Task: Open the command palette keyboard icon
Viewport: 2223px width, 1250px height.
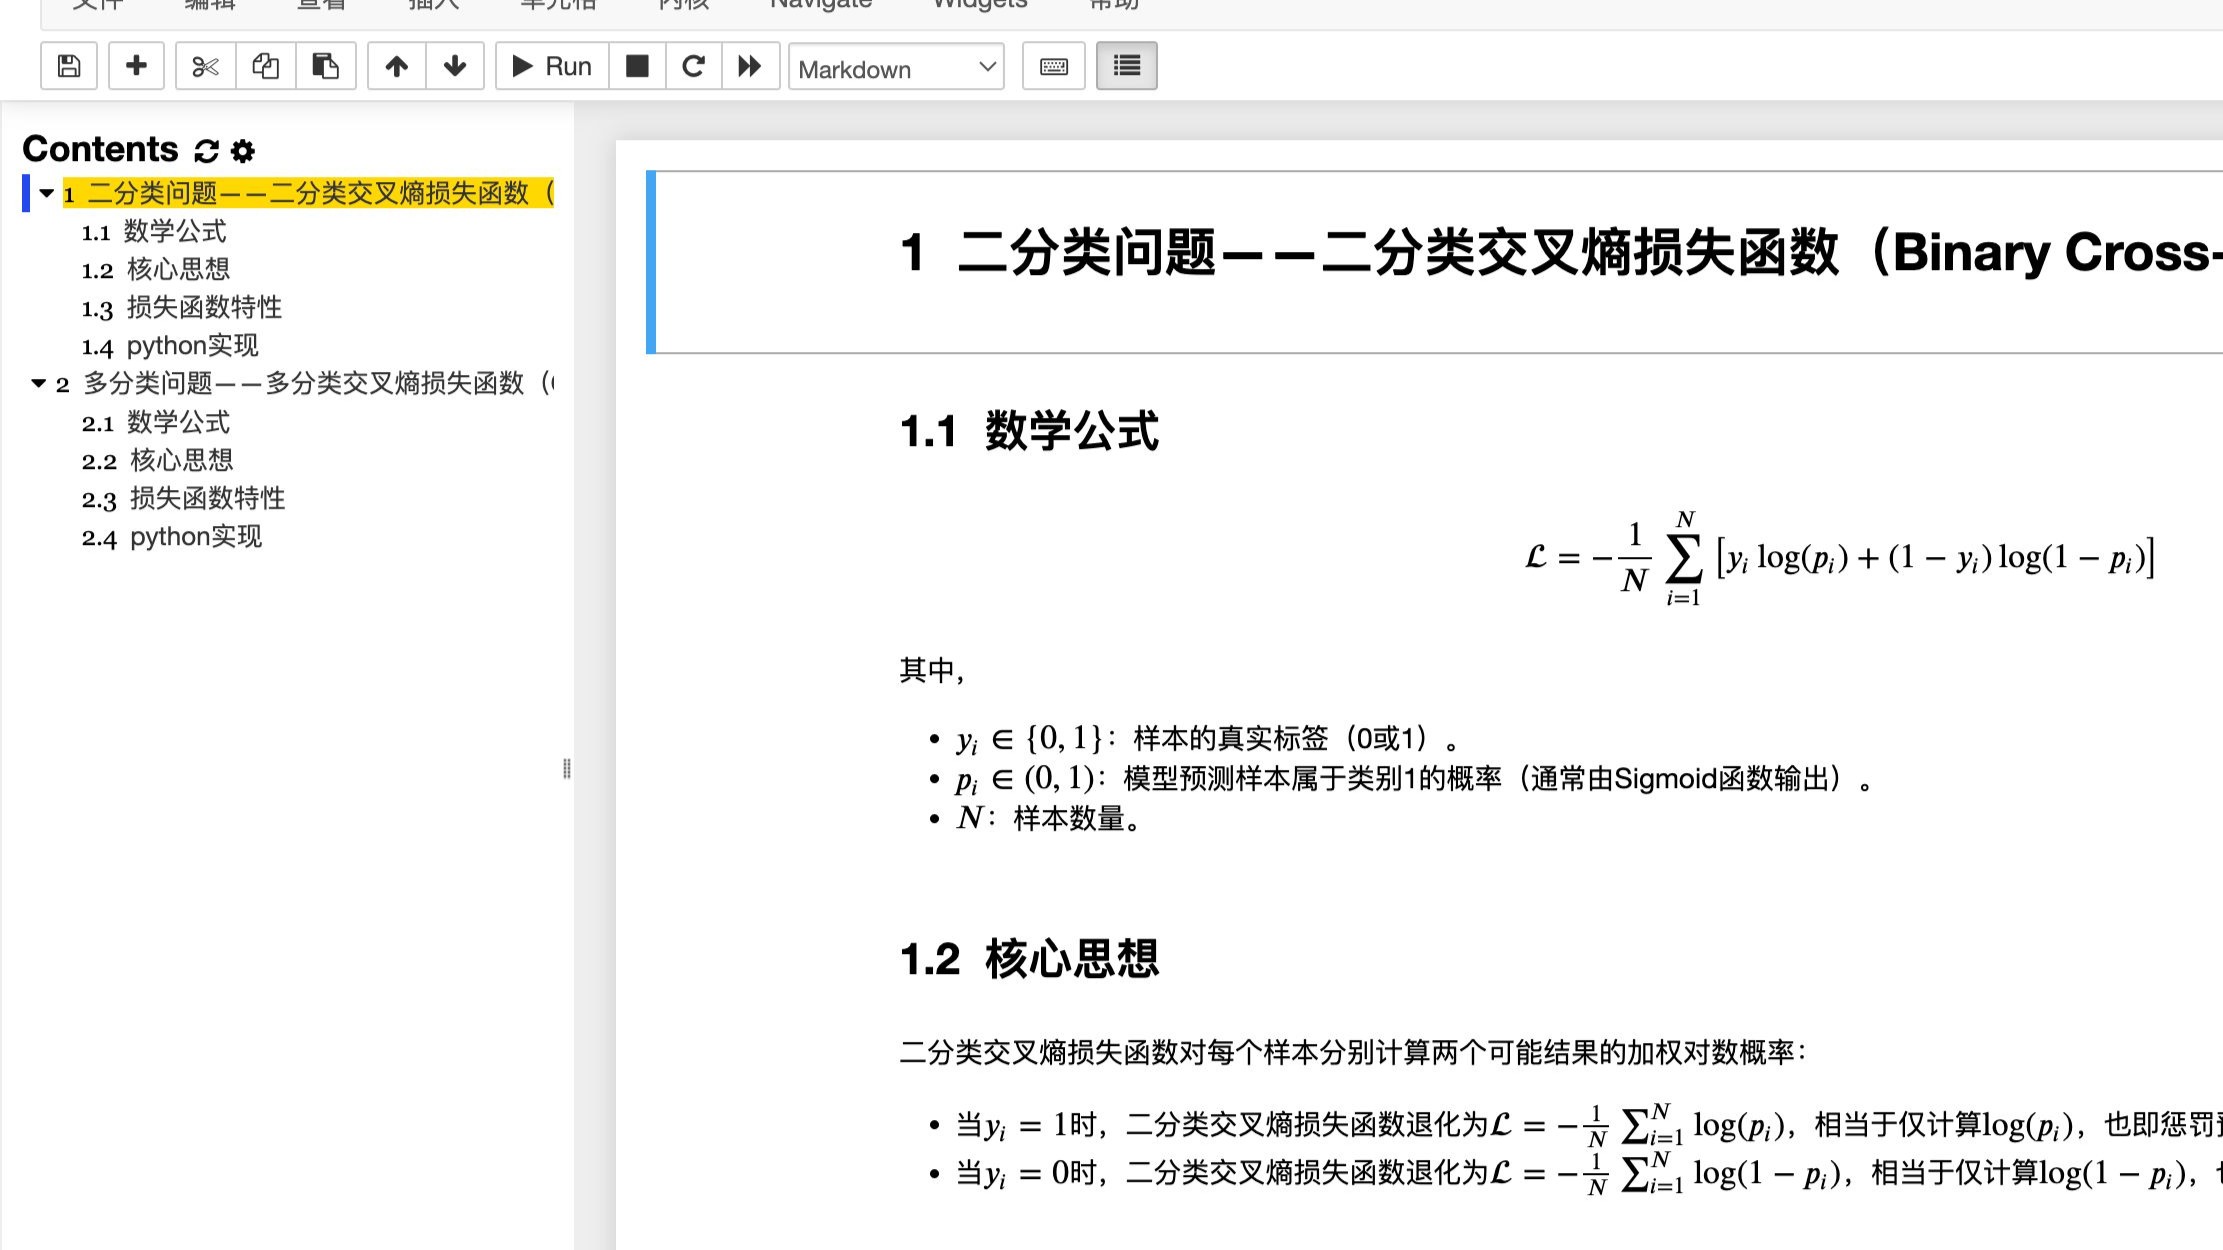Action: coord(1052,65)
